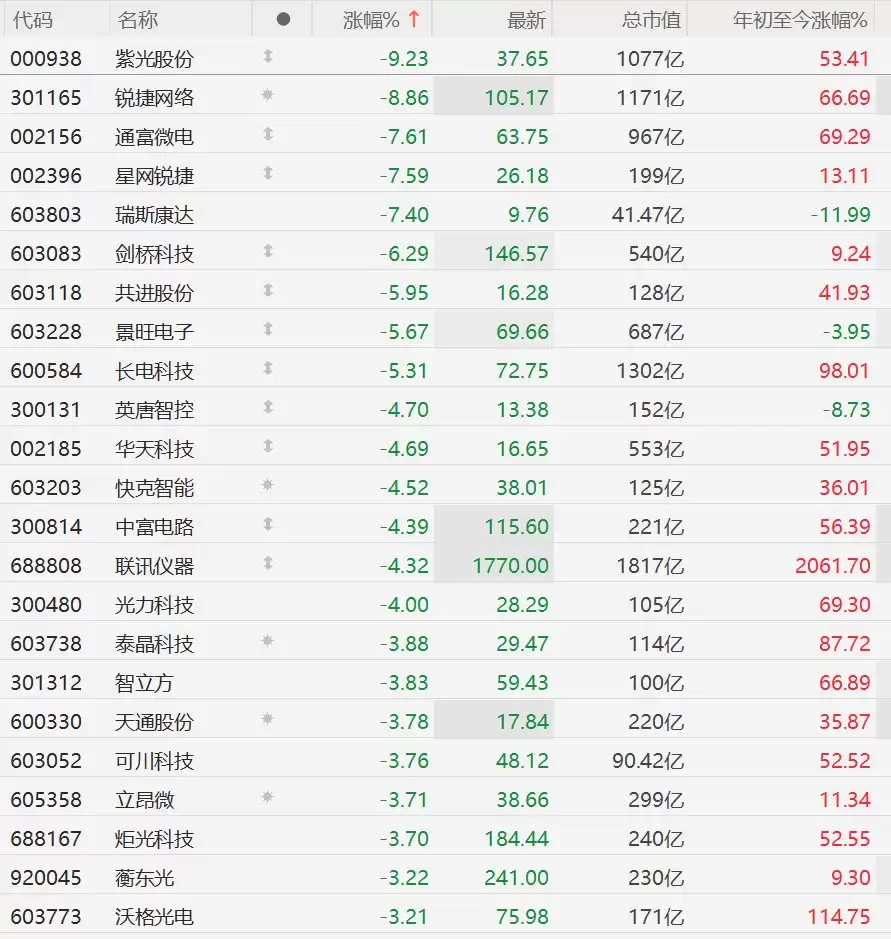This screenshot has width=891, height=939.
Task: Select stock name 蘅东光
Action: click(x=144, y=878)
